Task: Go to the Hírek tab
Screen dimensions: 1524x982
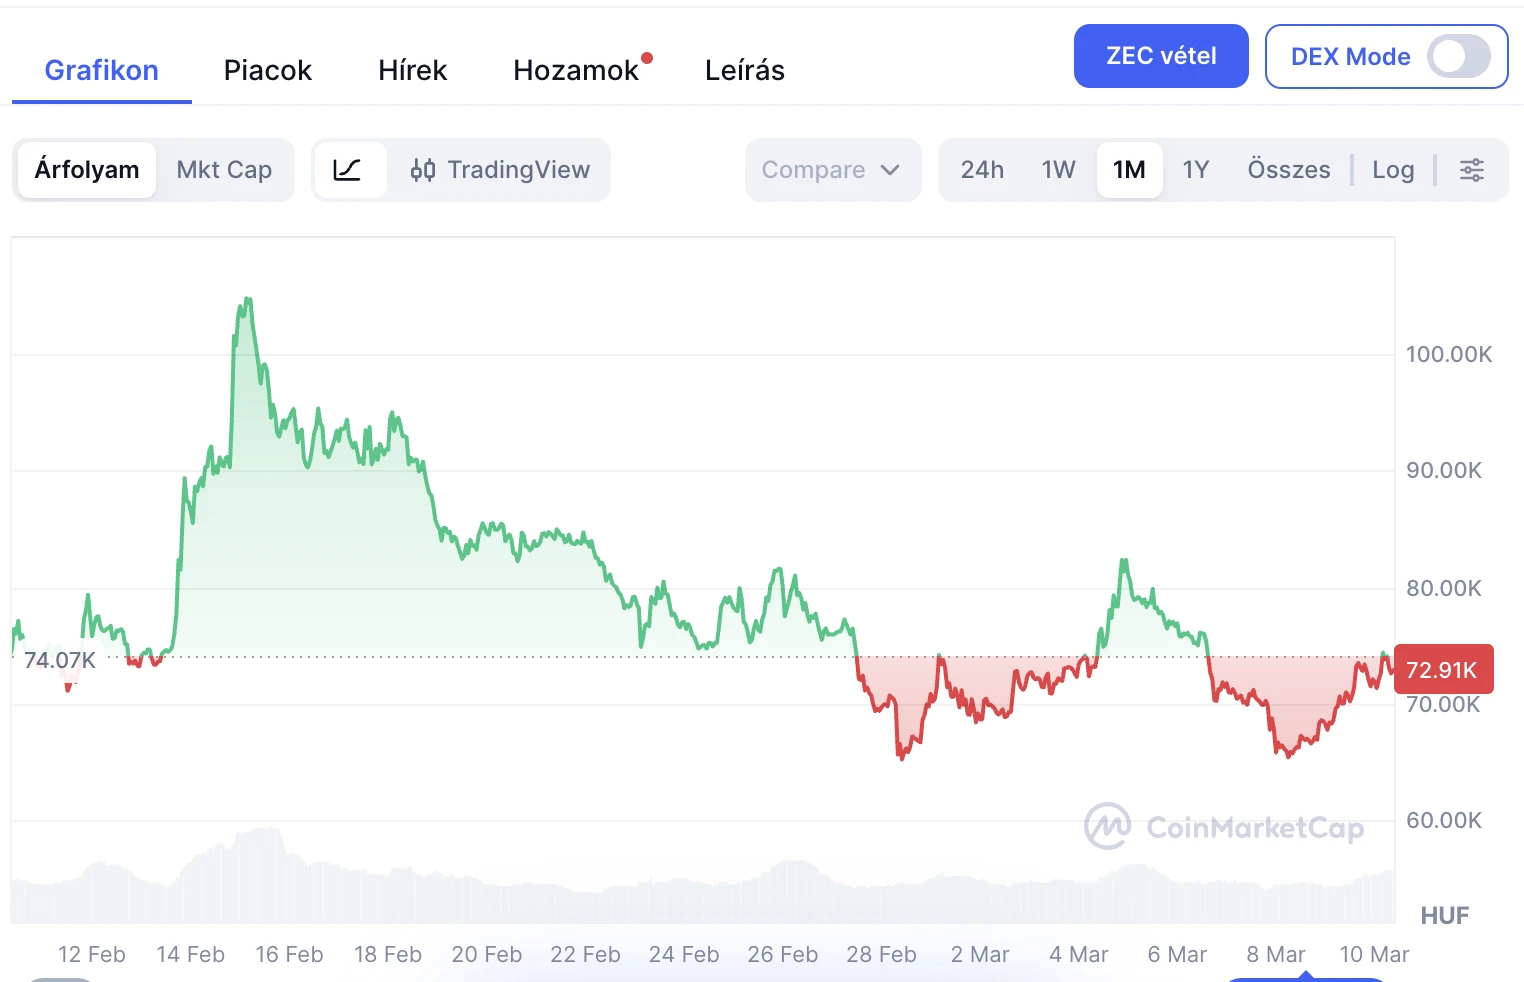Action: pyautogui.click(x=412, y=70)
